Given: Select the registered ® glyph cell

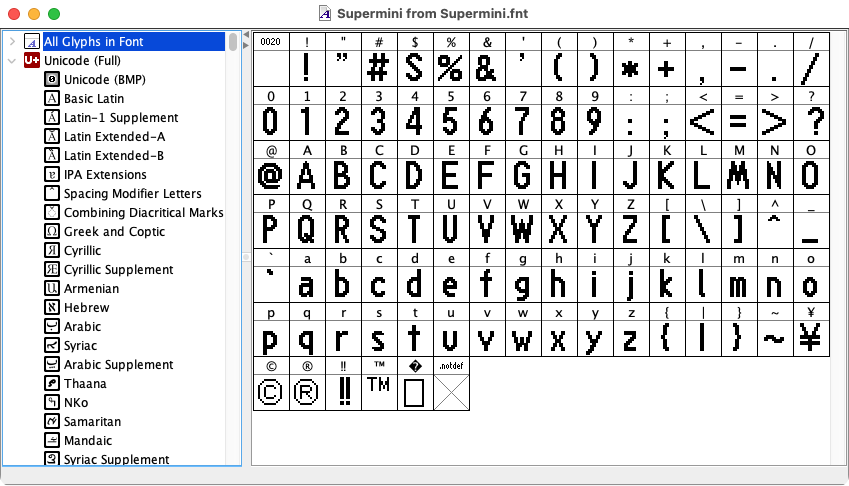Looking at the screenshot, I should [x=307, y=384].
